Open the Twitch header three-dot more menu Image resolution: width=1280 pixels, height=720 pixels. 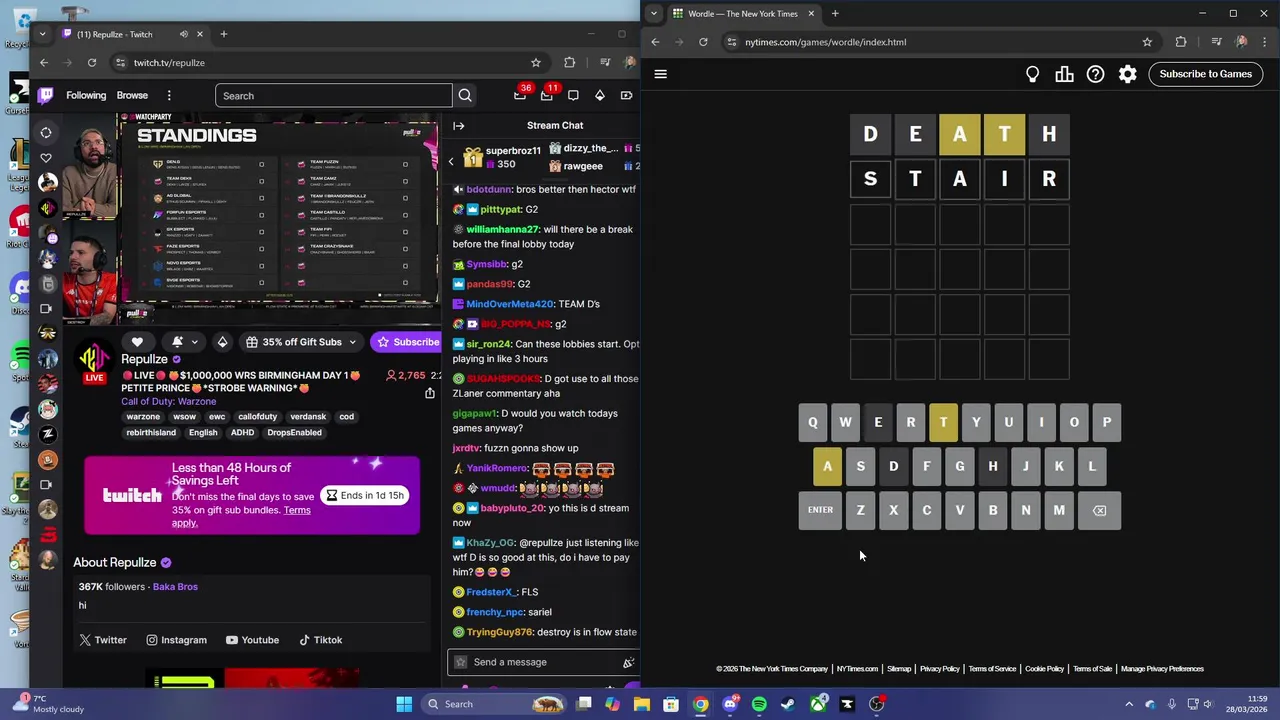[169, 96]
